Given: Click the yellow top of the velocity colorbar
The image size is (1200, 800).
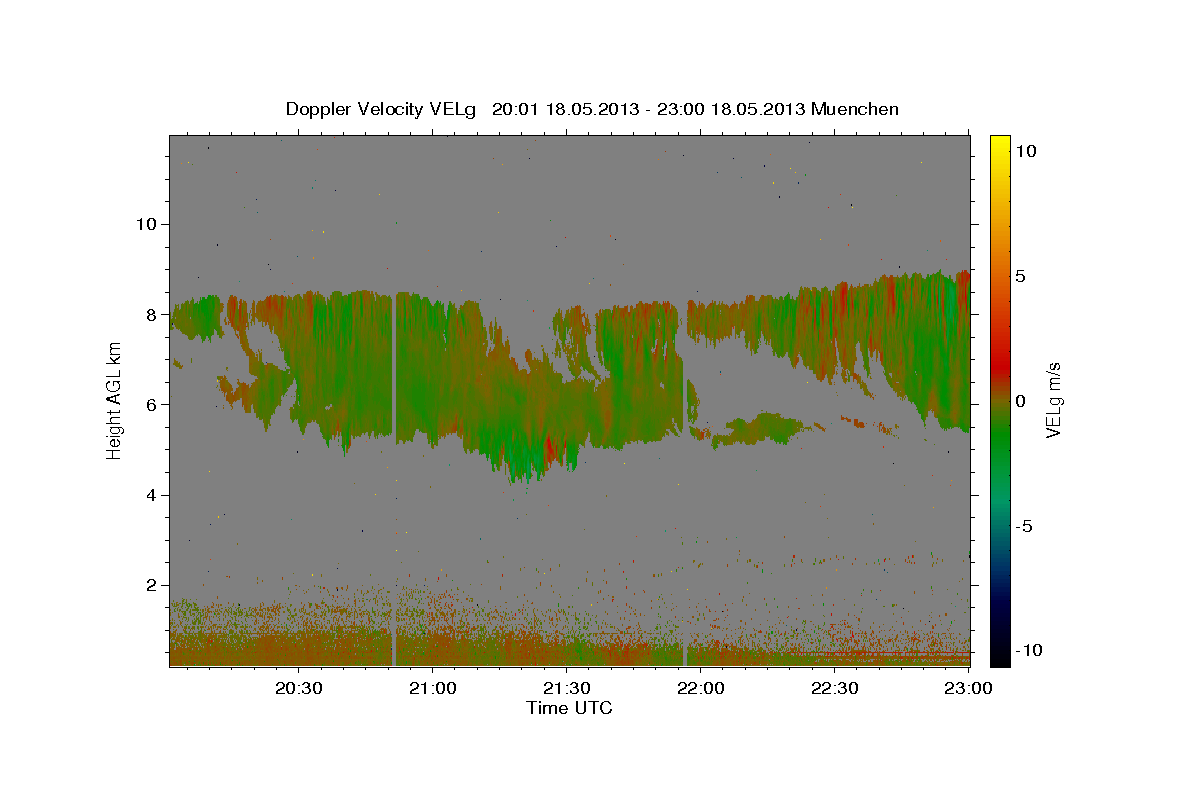Looking at the screenshot, I should coord(999,145).
